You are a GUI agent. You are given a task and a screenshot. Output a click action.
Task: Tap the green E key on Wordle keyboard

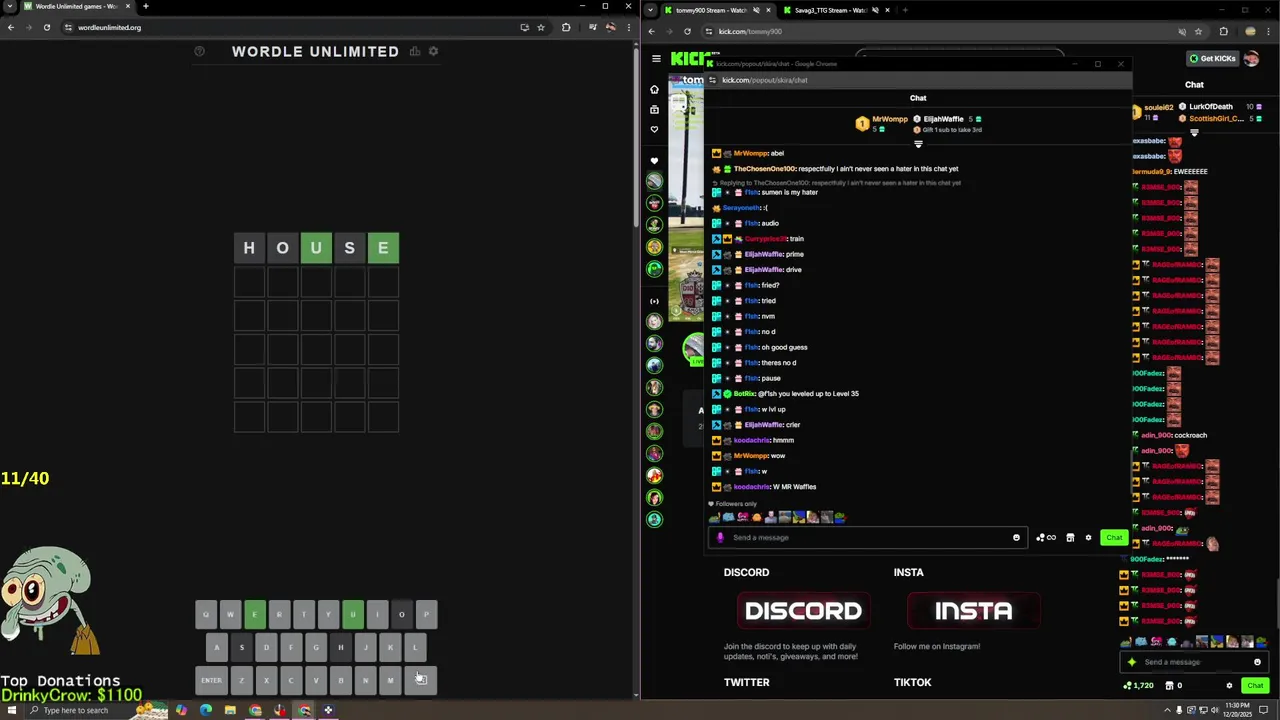pyautogui.click(x=255, y=614)
